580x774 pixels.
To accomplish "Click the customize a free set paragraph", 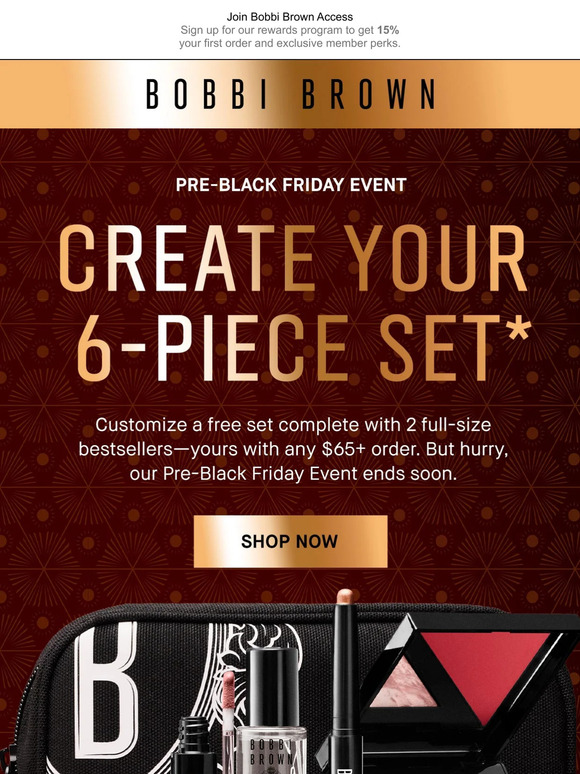I will click(x=293, y=449).
